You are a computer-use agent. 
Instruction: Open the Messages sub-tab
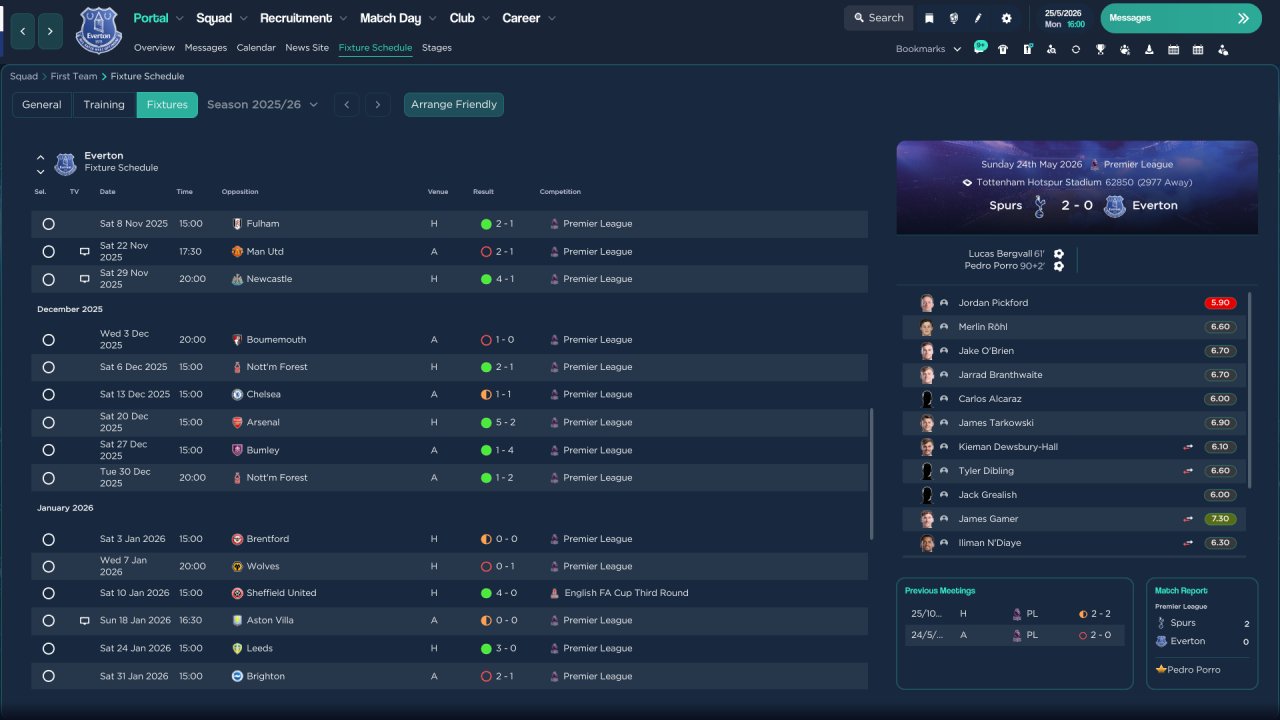point(206,48)
